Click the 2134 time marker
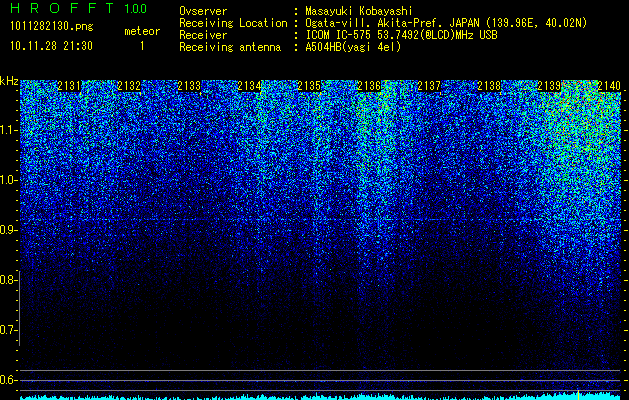 coord(249,86)
